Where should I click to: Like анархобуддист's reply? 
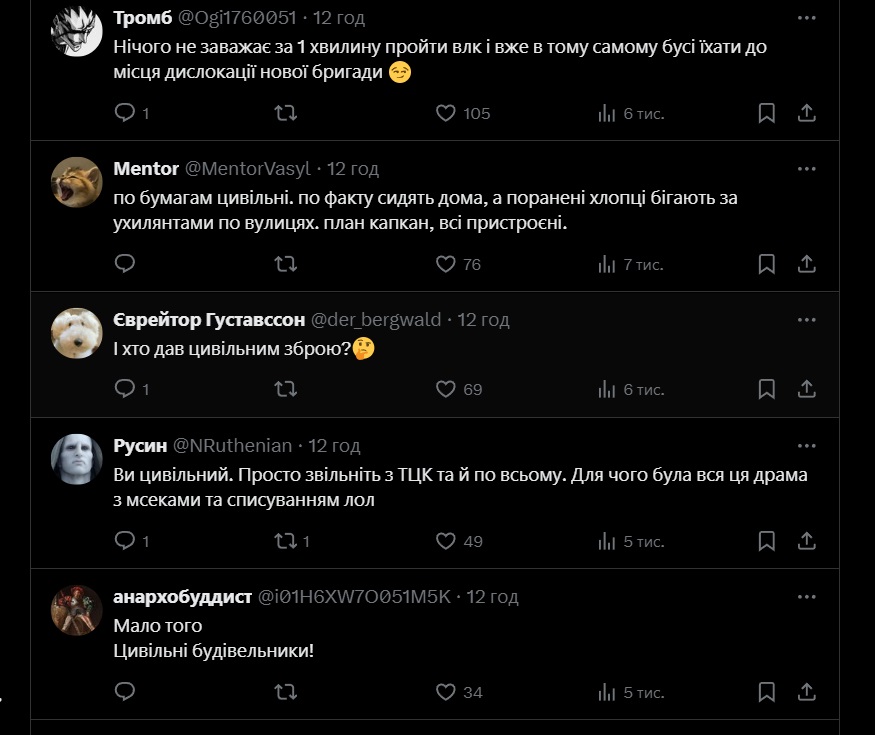(446, 692)
